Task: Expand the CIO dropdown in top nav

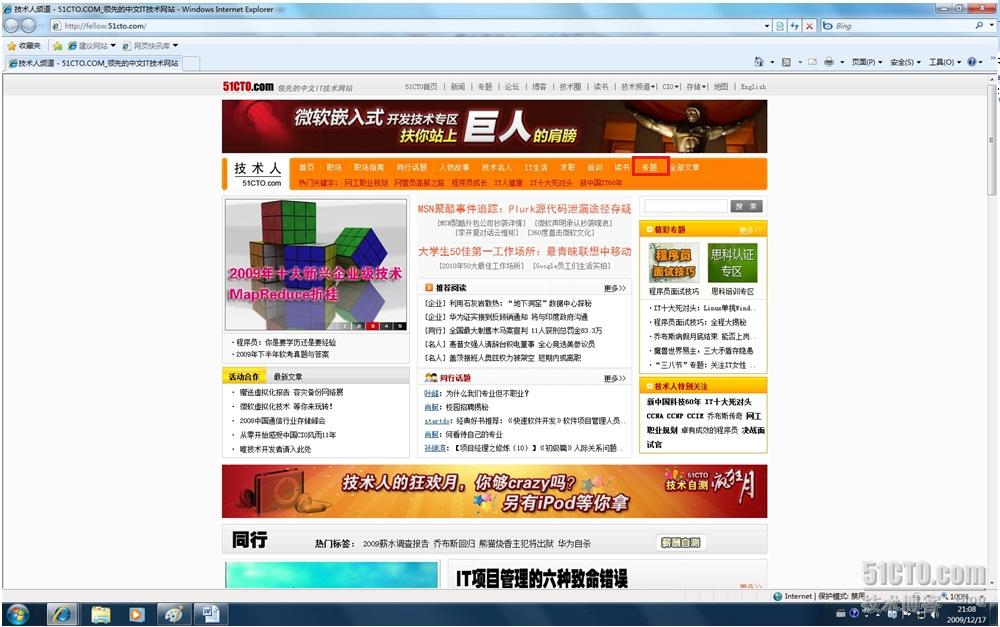Action: pyautogui.click(x=678, y=87)
